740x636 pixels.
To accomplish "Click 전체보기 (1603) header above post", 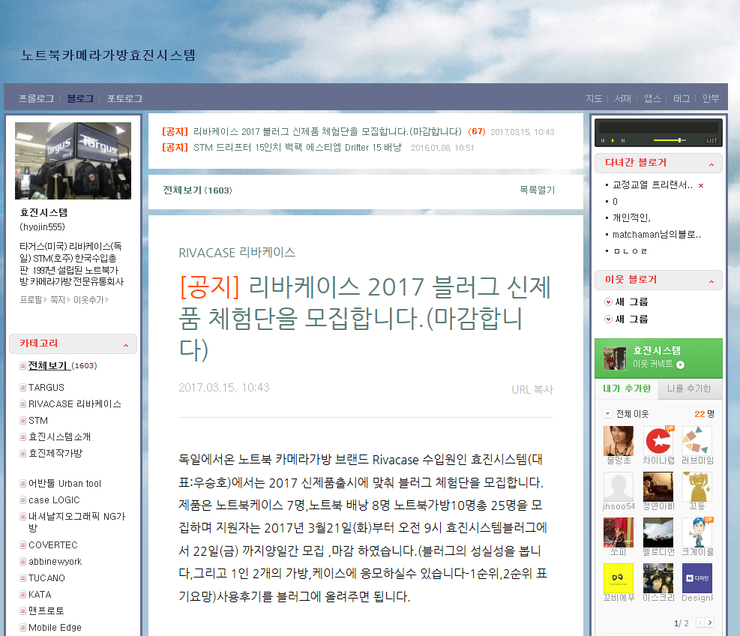I will coord(197,190).
